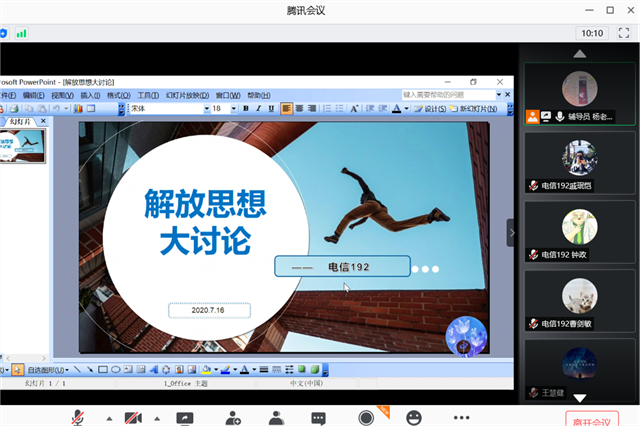Click the font color A swatch
Viewport: 640px width, 426px height.
[396, 108]
